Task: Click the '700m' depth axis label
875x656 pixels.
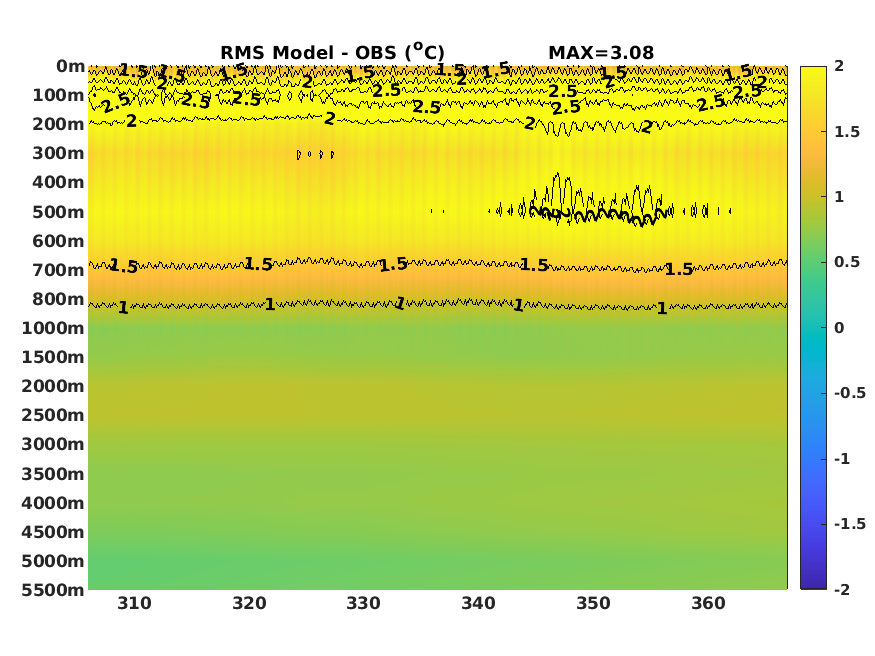Action: point(58,271)
